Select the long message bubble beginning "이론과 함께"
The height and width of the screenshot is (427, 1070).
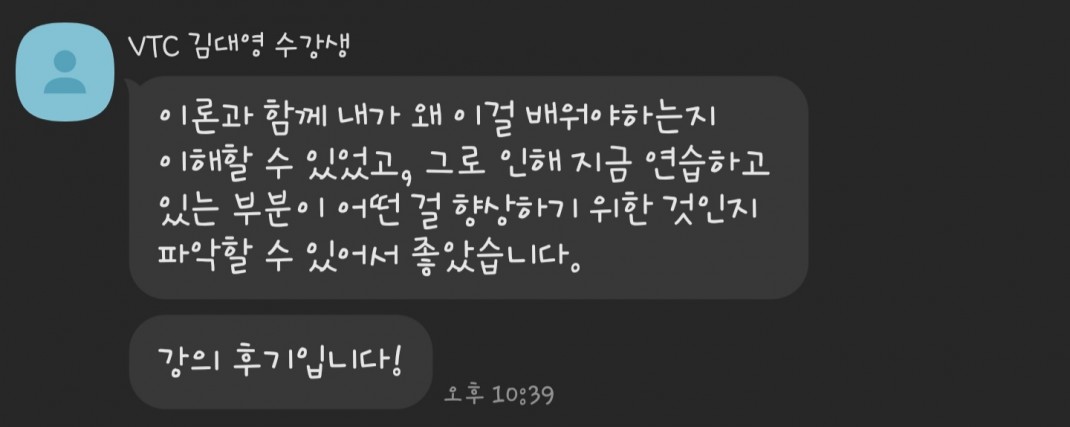[468, 187]
